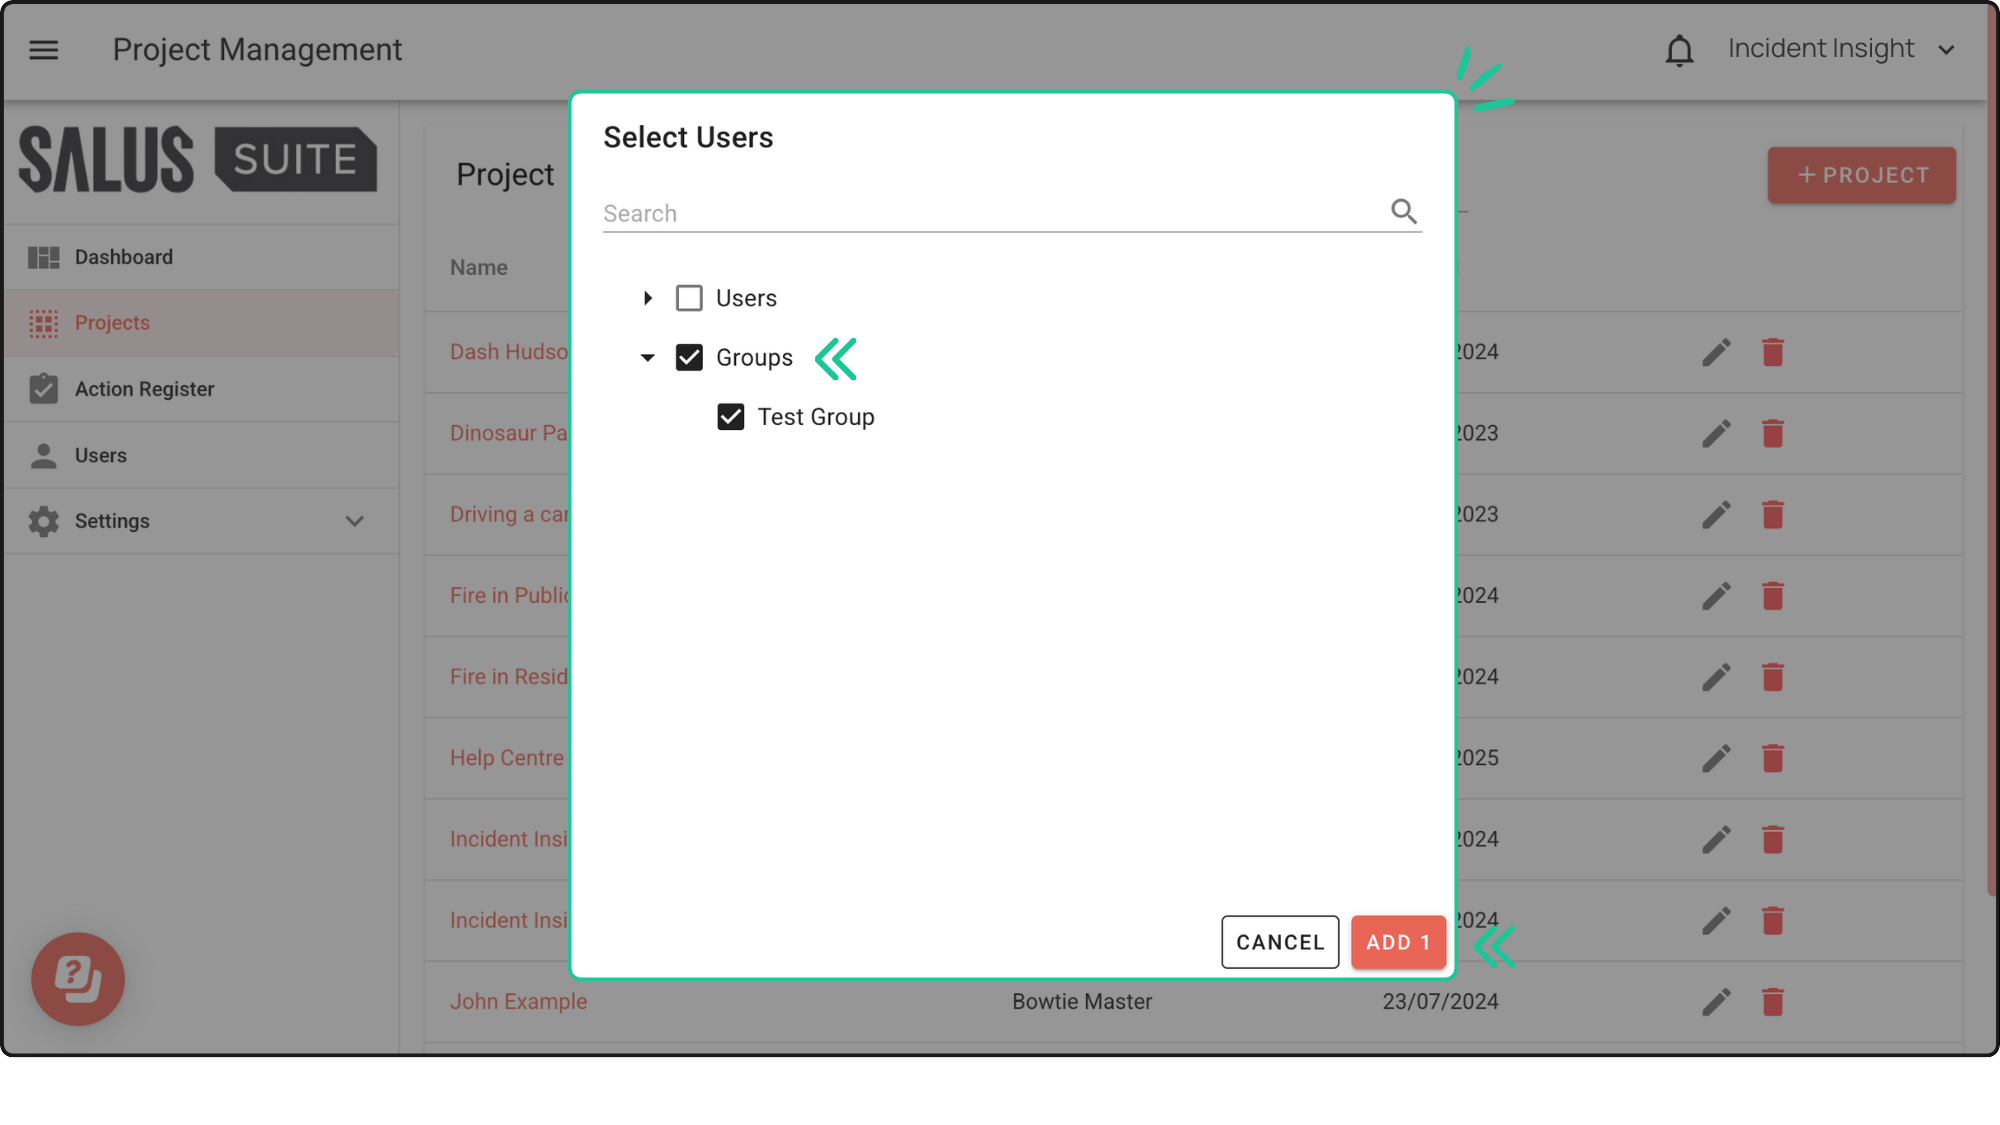Click the Search input field
The width and height of the screenshot is (2000, 1125).
click(990, 214)
